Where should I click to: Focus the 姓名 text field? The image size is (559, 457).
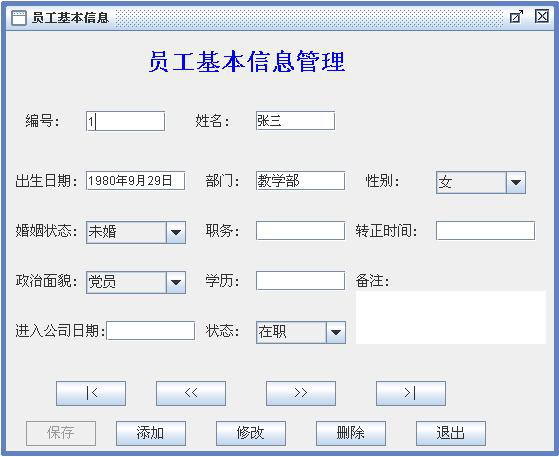click(295, 121)
